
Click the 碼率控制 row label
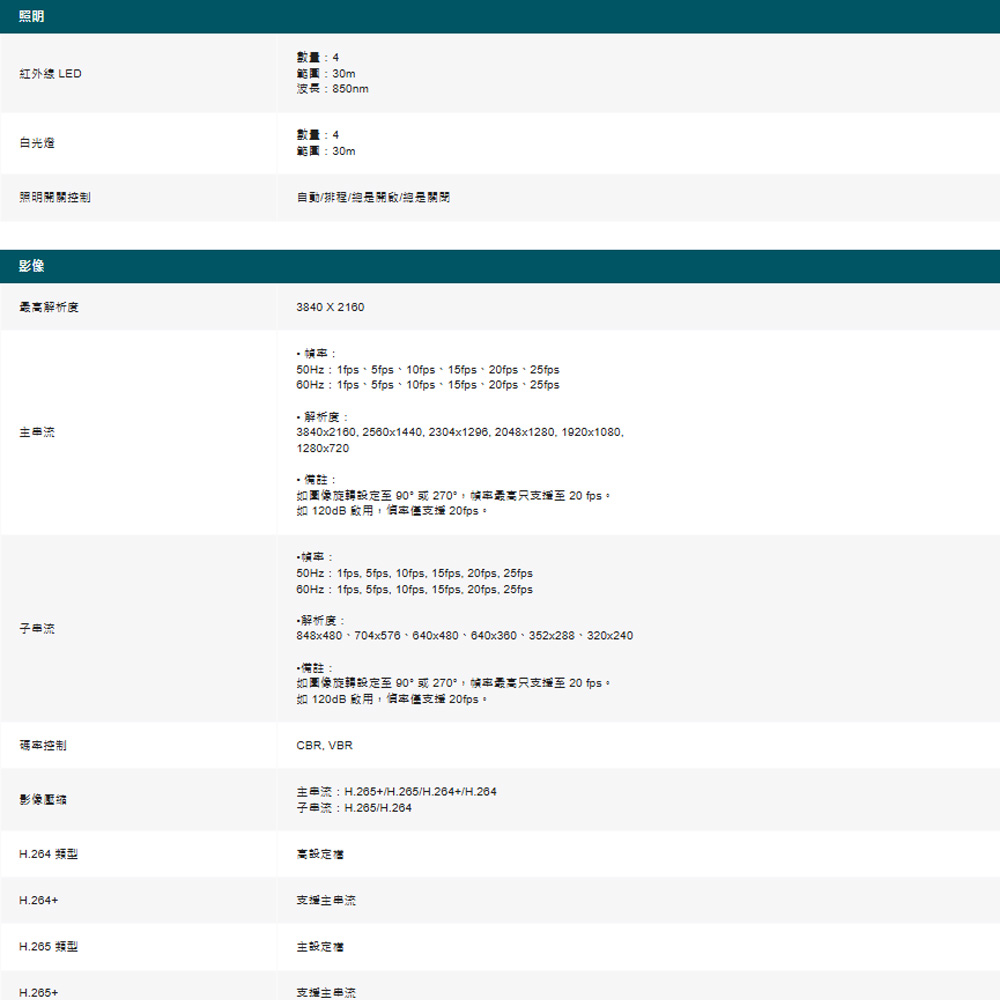pos(43,746)
